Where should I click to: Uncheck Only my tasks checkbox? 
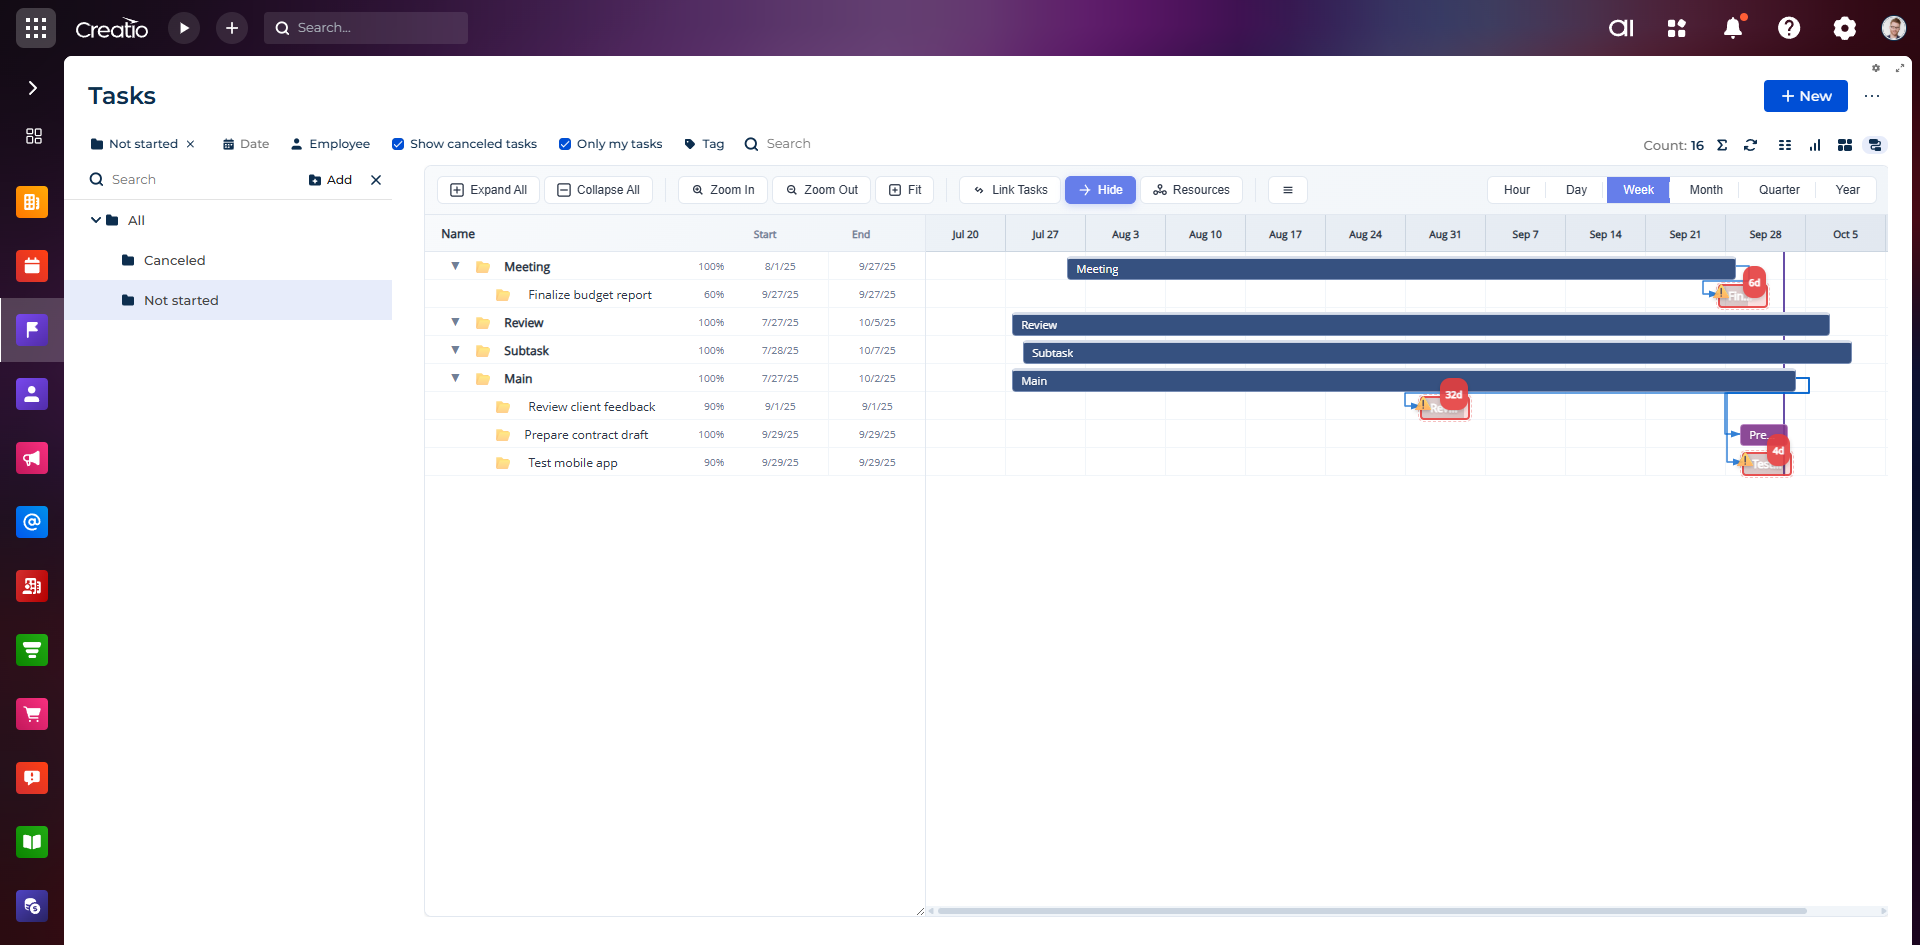click(565, 144)
